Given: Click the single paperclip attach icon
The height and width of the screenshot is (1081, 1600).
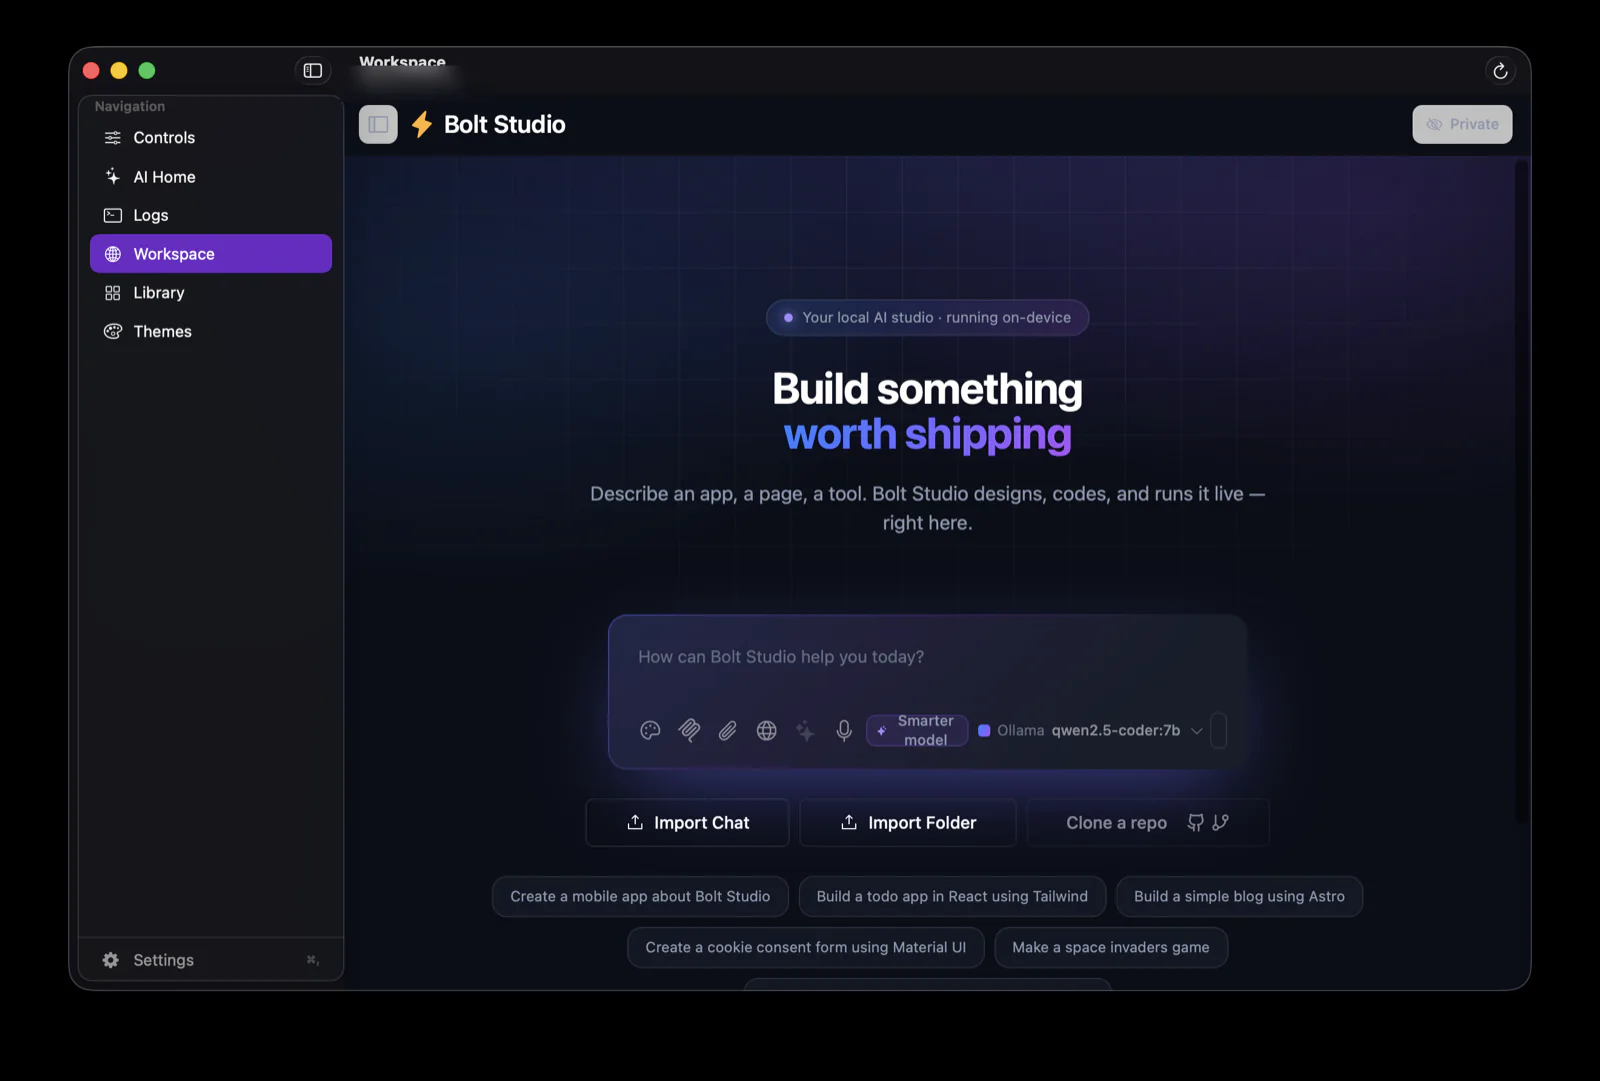Looking at the screenshot, I should pos(728,731).
